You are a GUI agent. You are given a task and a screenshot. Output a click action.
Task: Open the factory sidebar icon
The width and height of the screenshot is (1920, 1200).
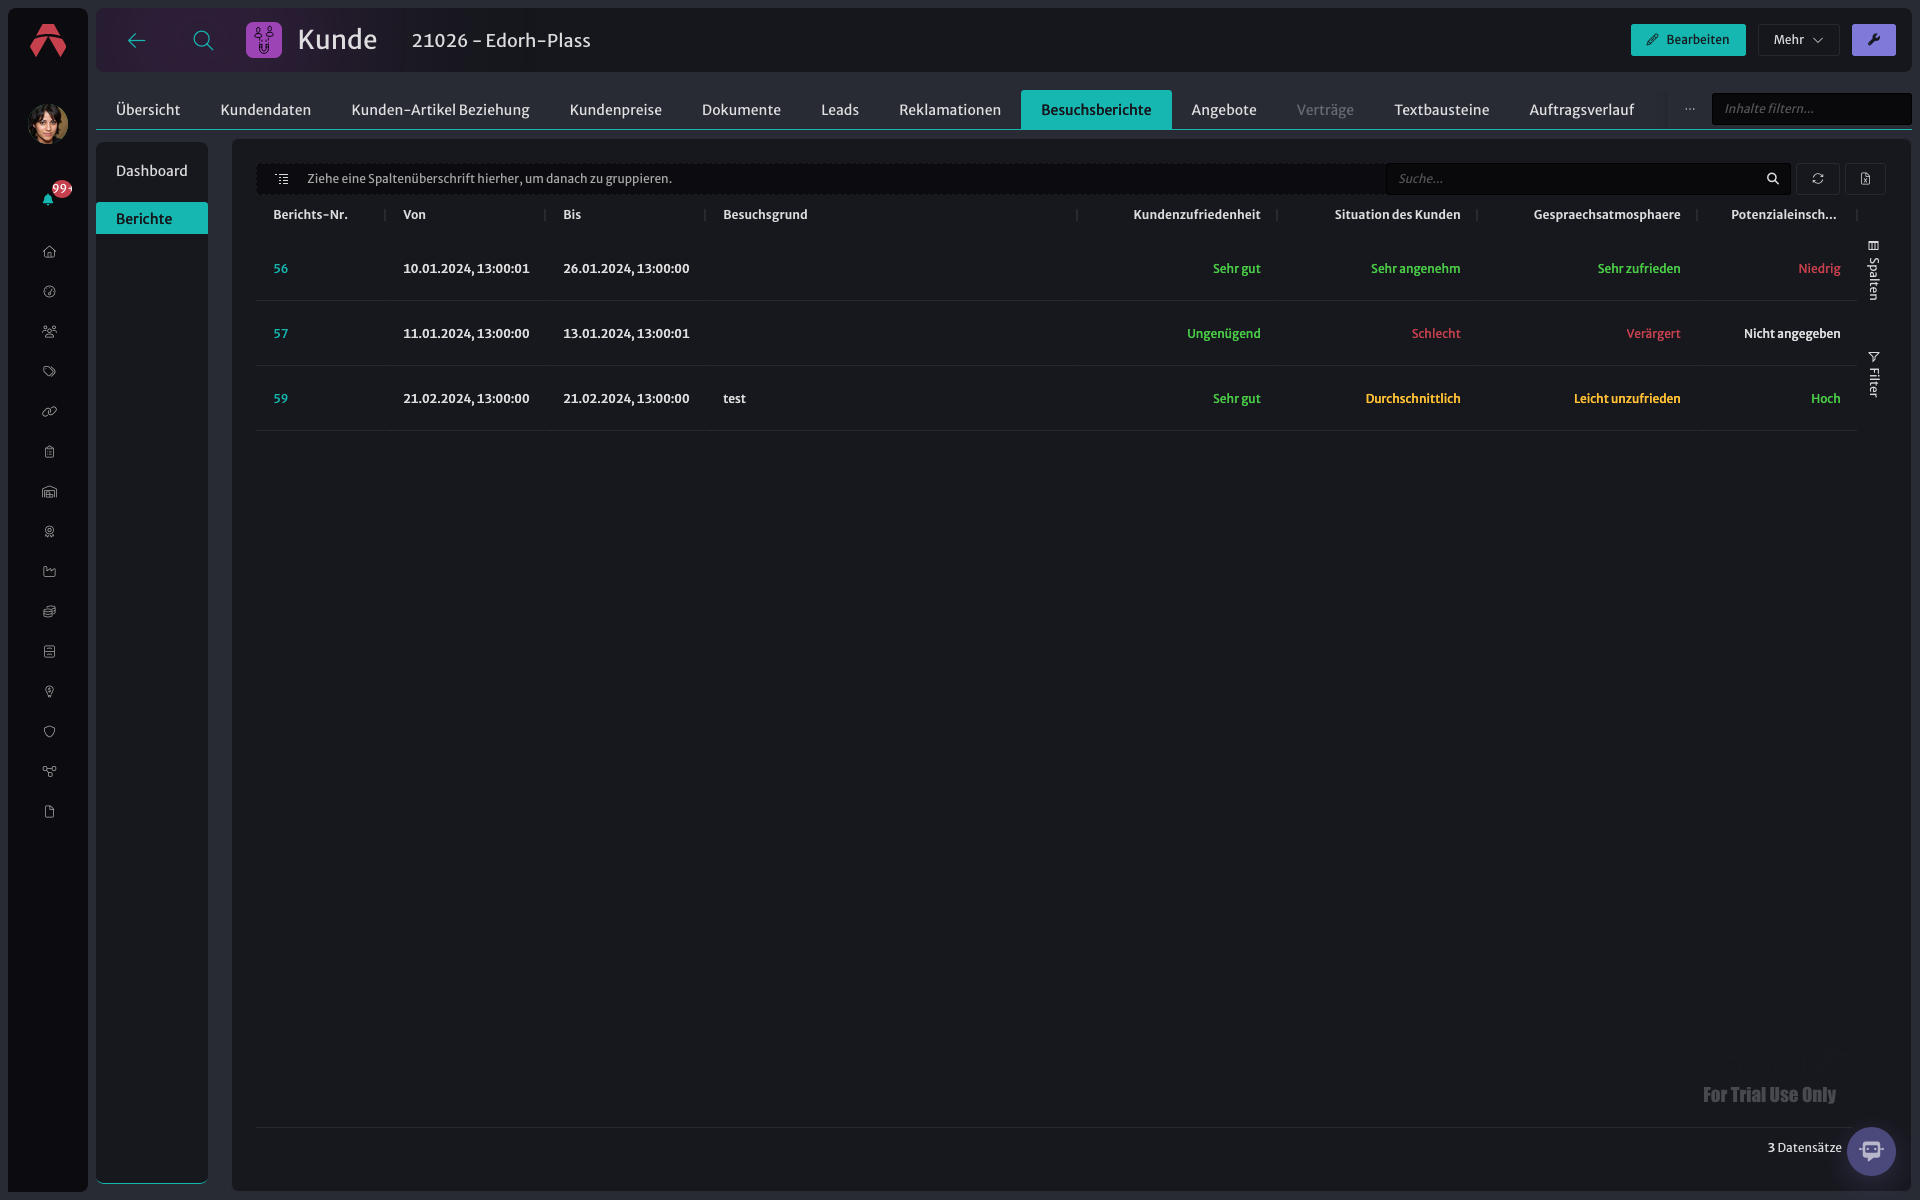[x=49, y=572]
